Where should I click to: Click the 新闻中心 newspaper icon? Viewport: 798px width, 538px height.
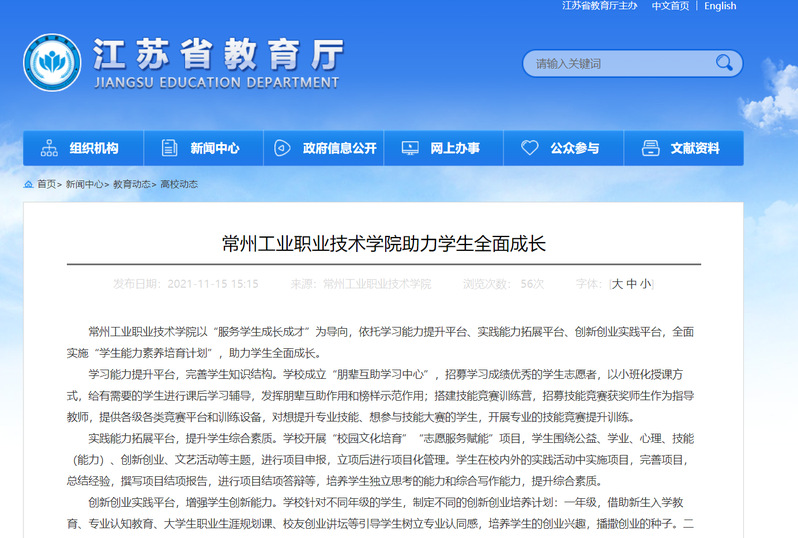[169, 148]
